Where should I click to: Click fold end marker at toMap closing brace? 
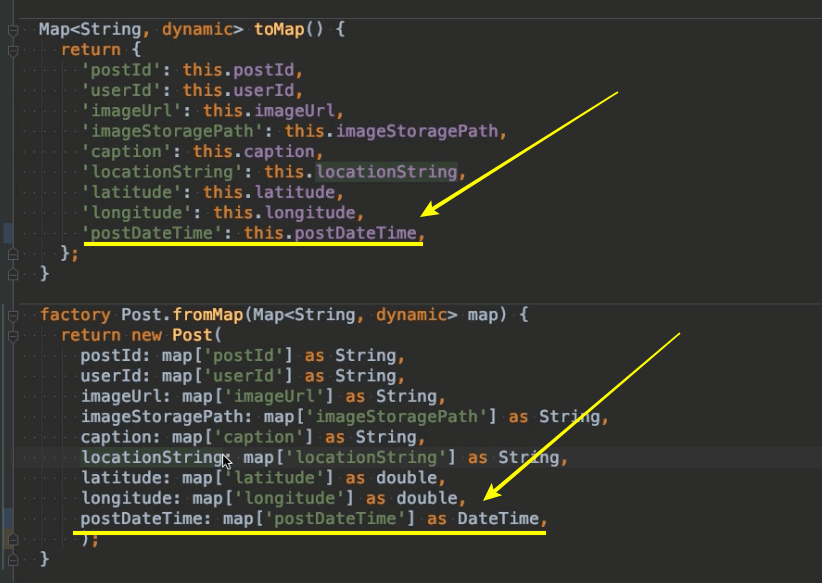13,274
